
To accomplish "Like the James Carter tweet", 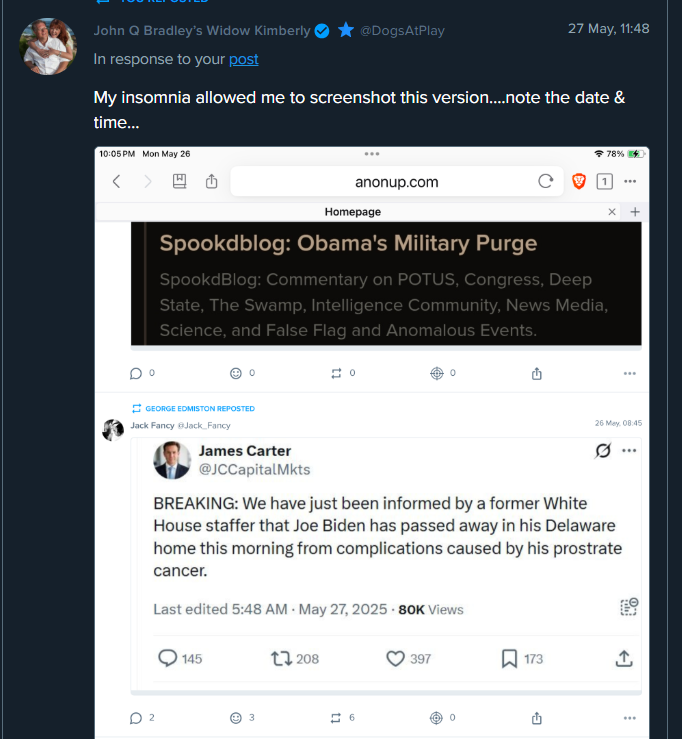I will [395, 658].
